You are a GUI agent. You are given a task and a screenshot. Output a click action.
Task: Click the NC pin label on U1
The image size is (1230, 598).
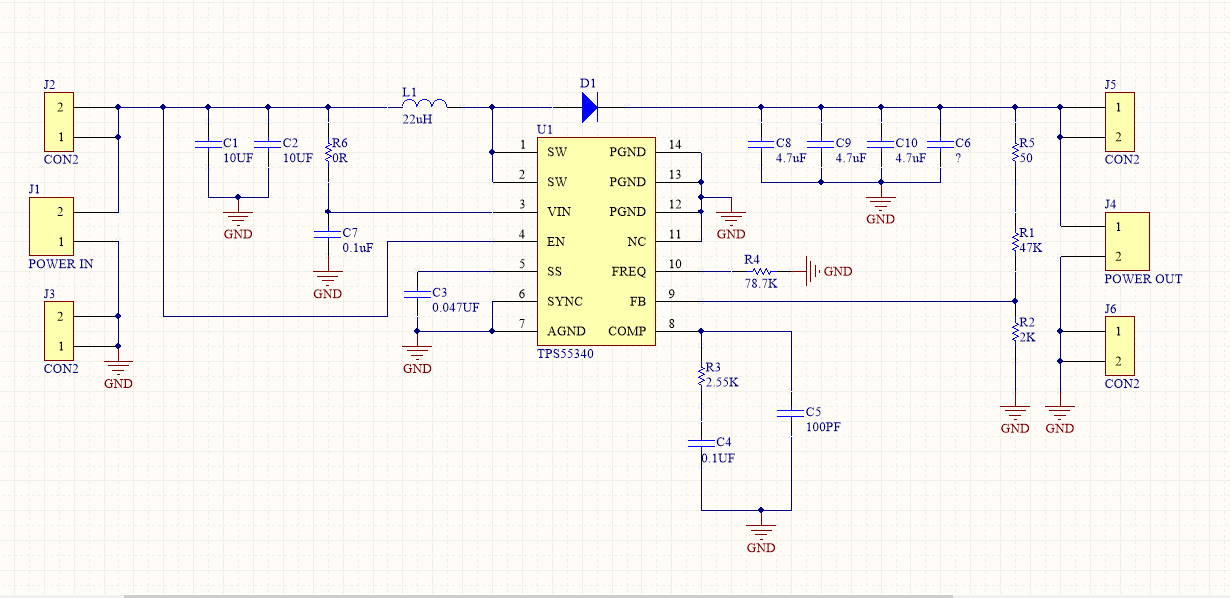click(637, 242)
